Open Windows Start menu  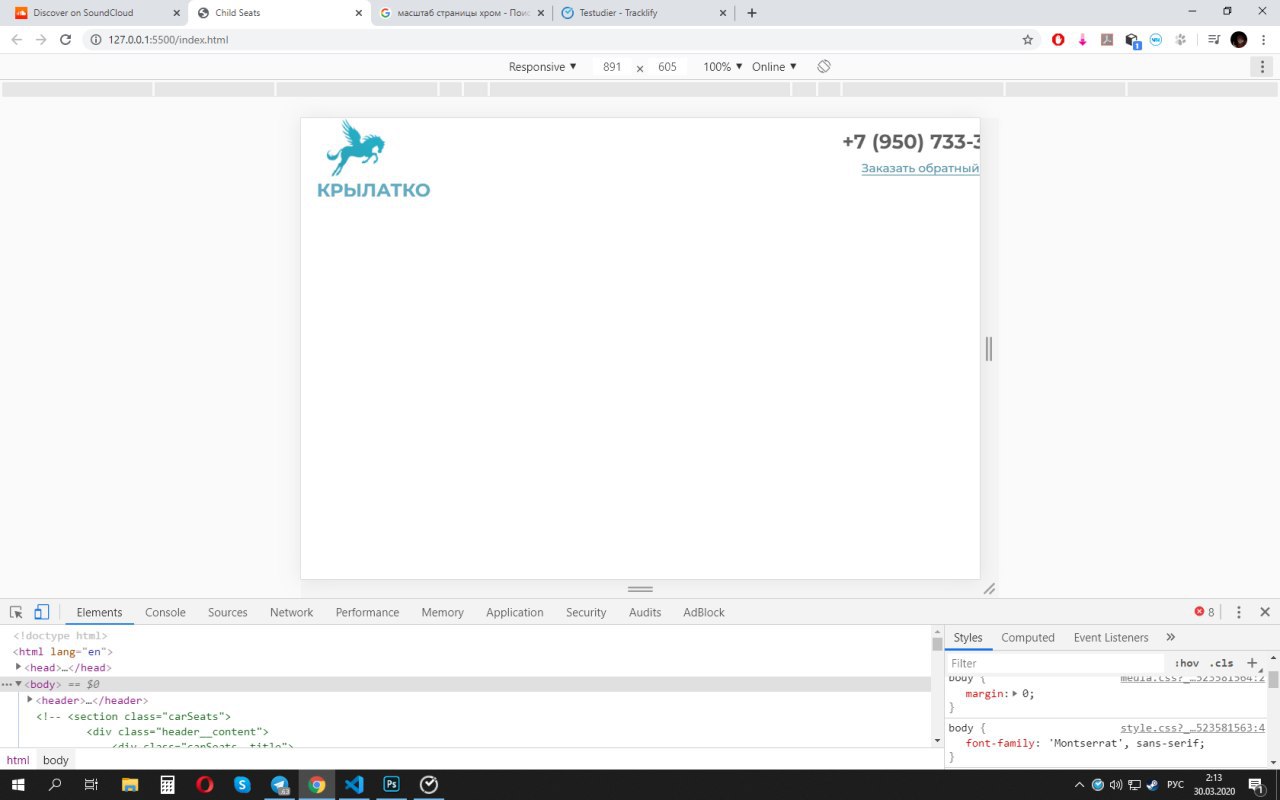(18, 785)
